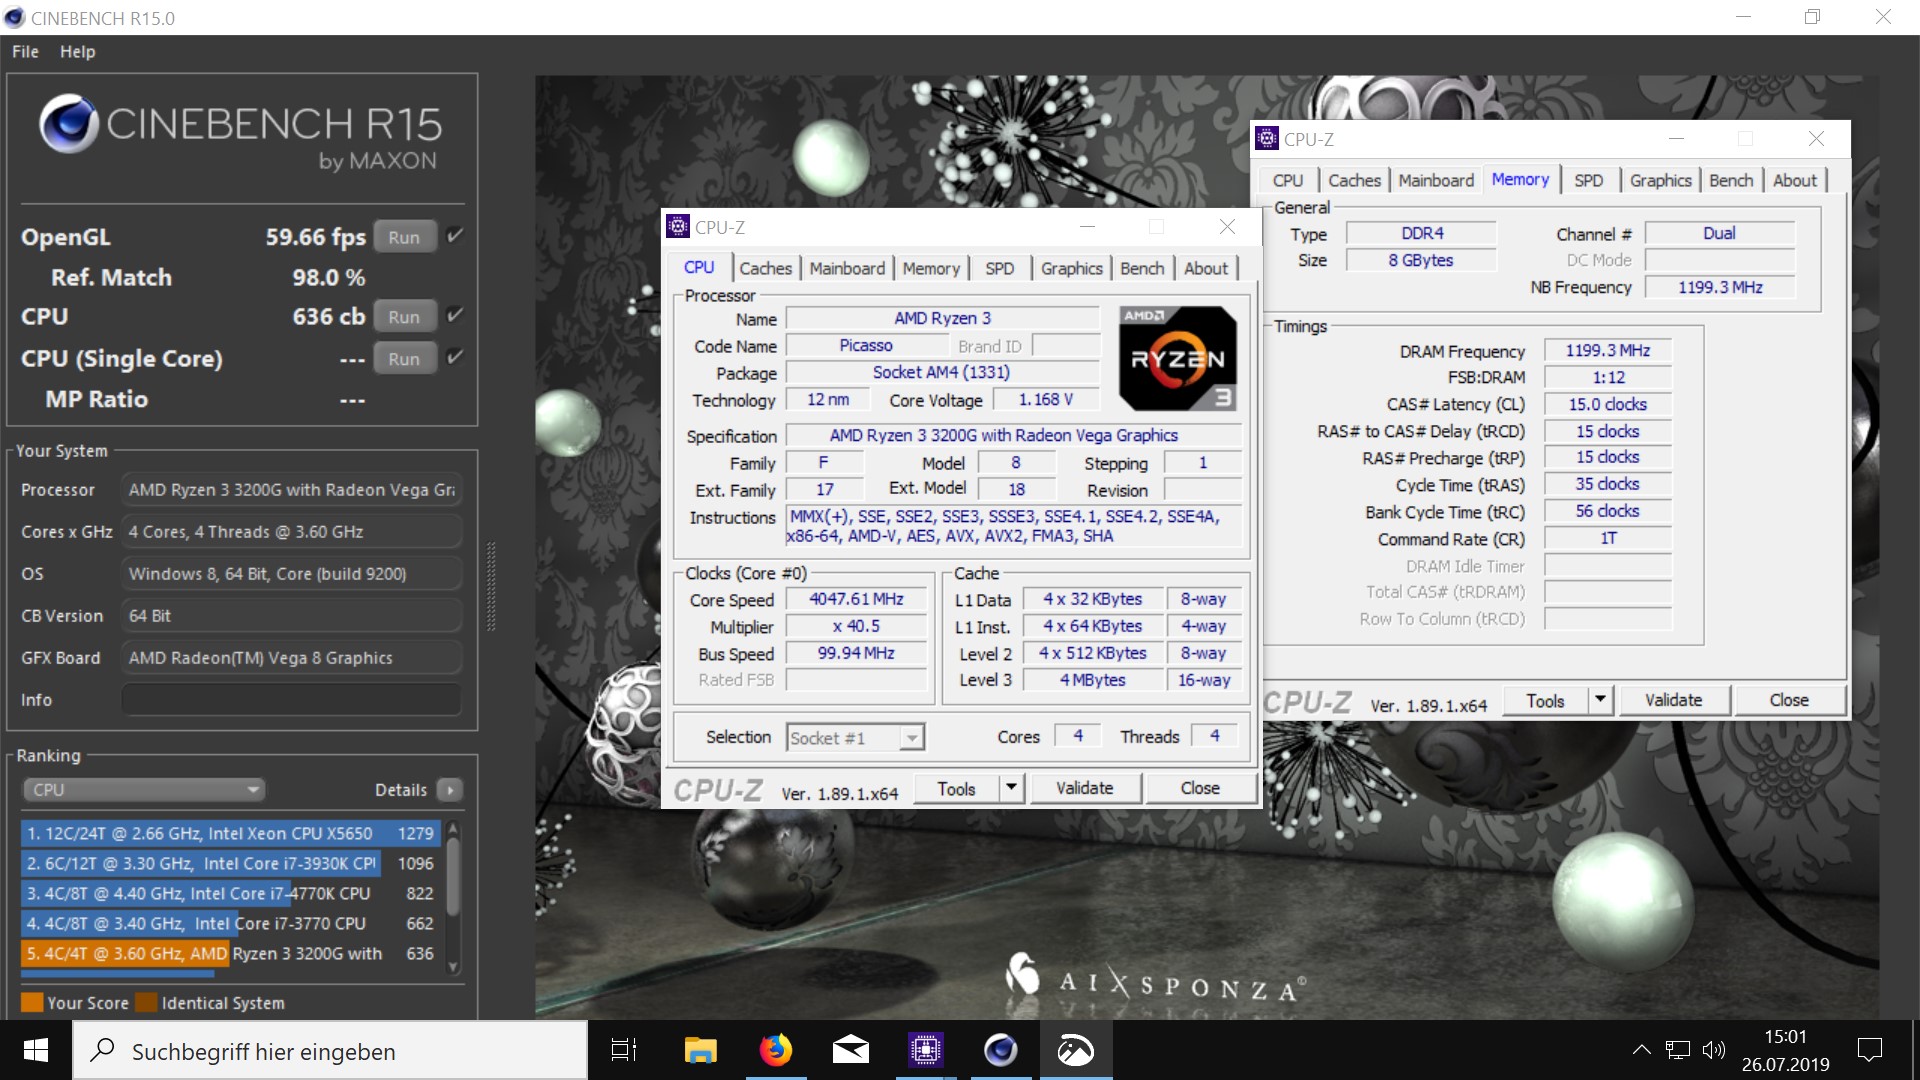Image resolution: width=1920 pixels, height=1080 pixels.
Task: Open Tools dropdown arrow in front CPU-Z
Action: (1011, 789)
